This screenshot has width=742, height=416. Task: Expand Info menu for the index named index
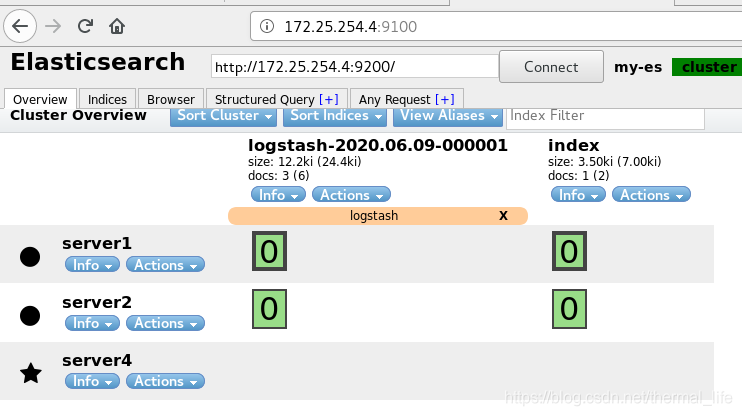578,195
